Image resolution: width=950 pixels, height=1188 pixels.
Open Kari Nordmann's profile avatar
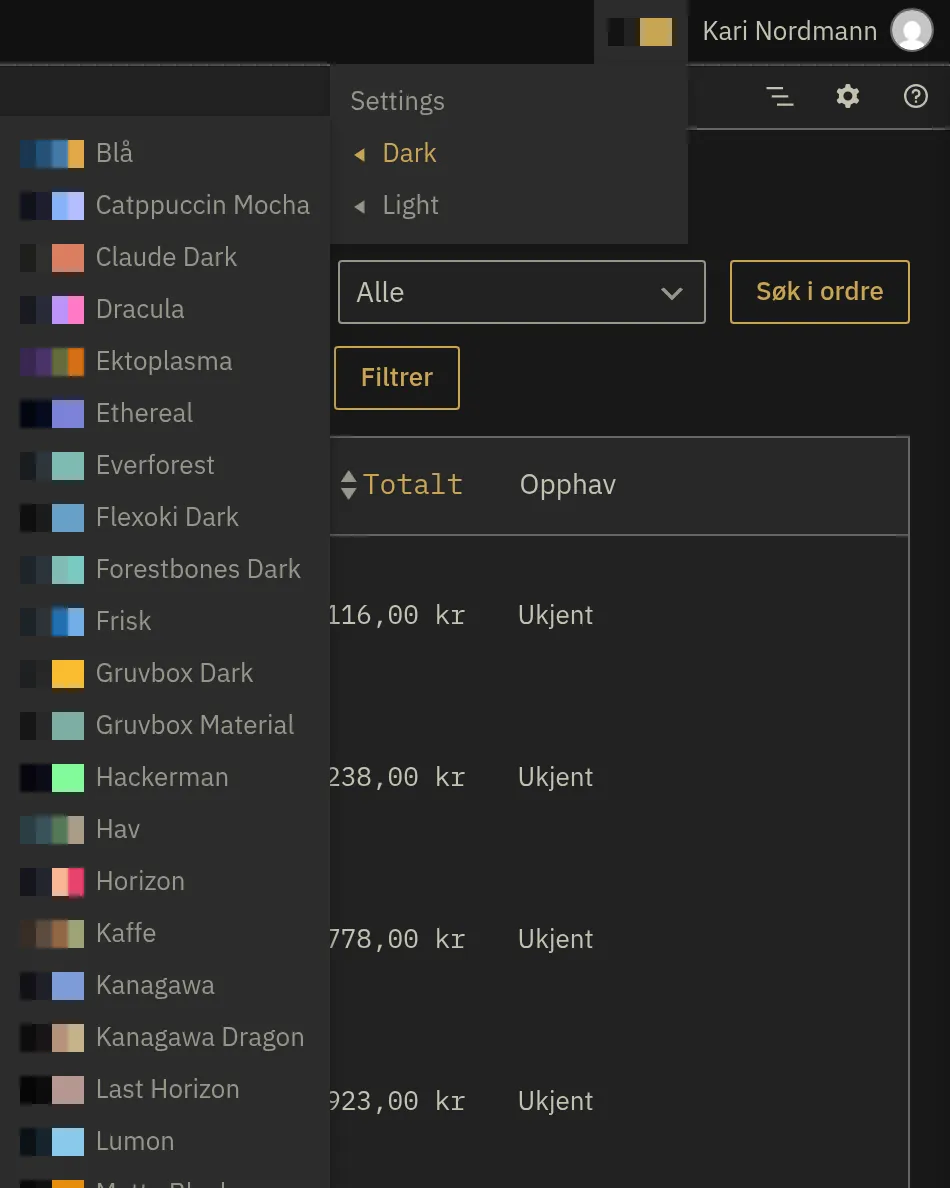click(x=911, y=30)
